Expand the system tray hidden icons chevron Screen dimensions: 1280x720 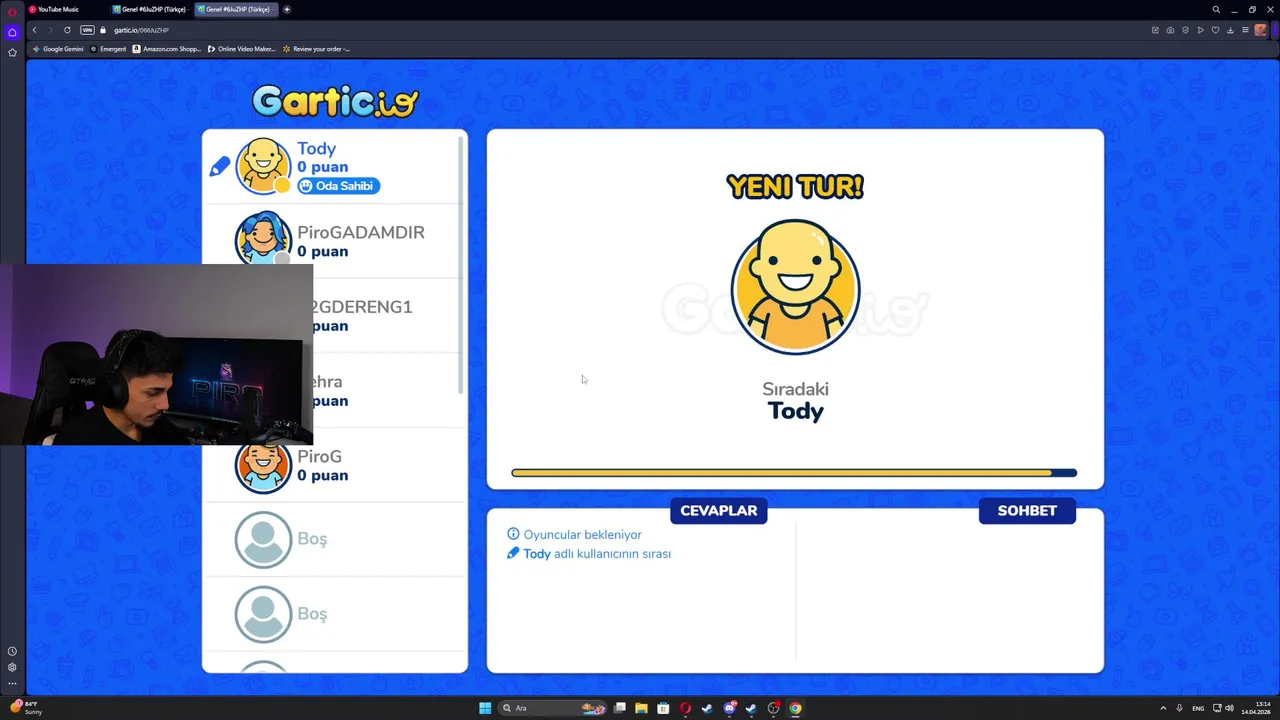click(1163, 708)
